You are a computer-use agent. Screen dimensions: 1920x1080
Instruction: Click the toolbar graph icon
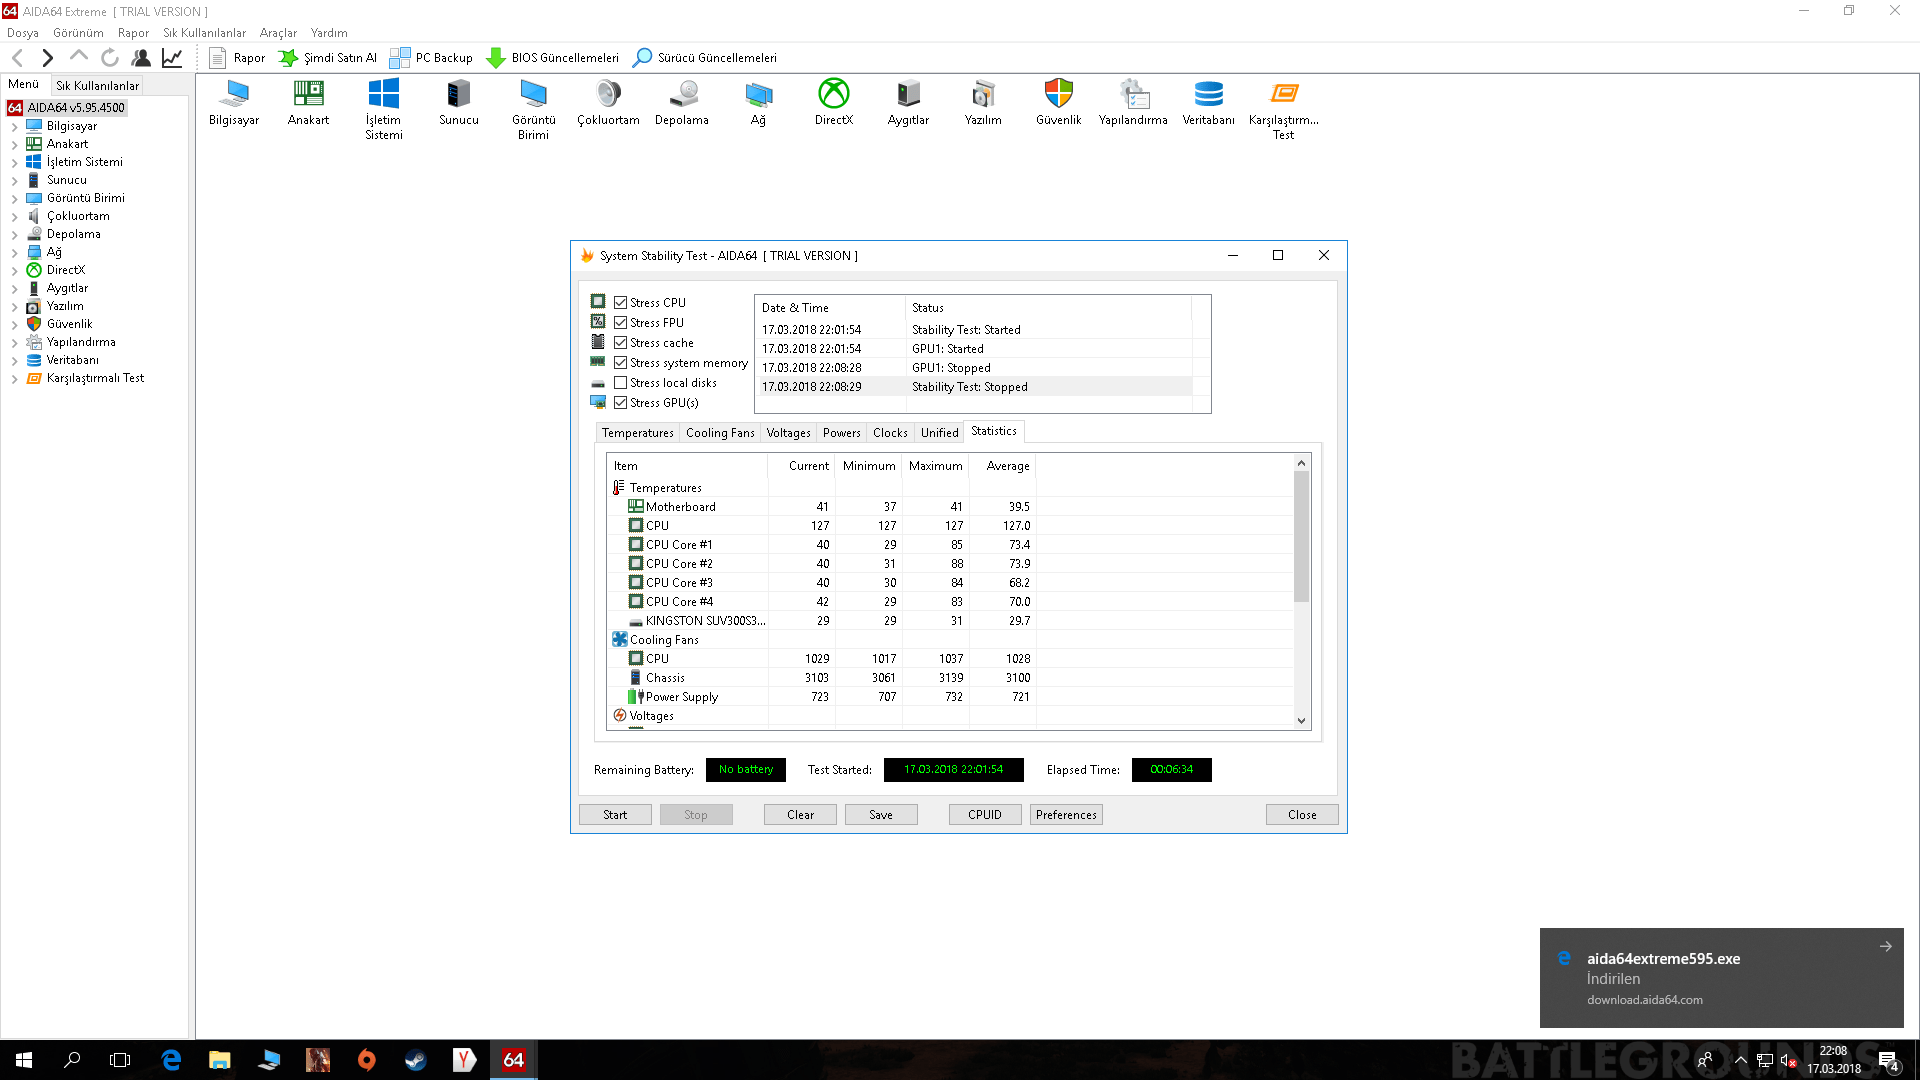(172, 58)
